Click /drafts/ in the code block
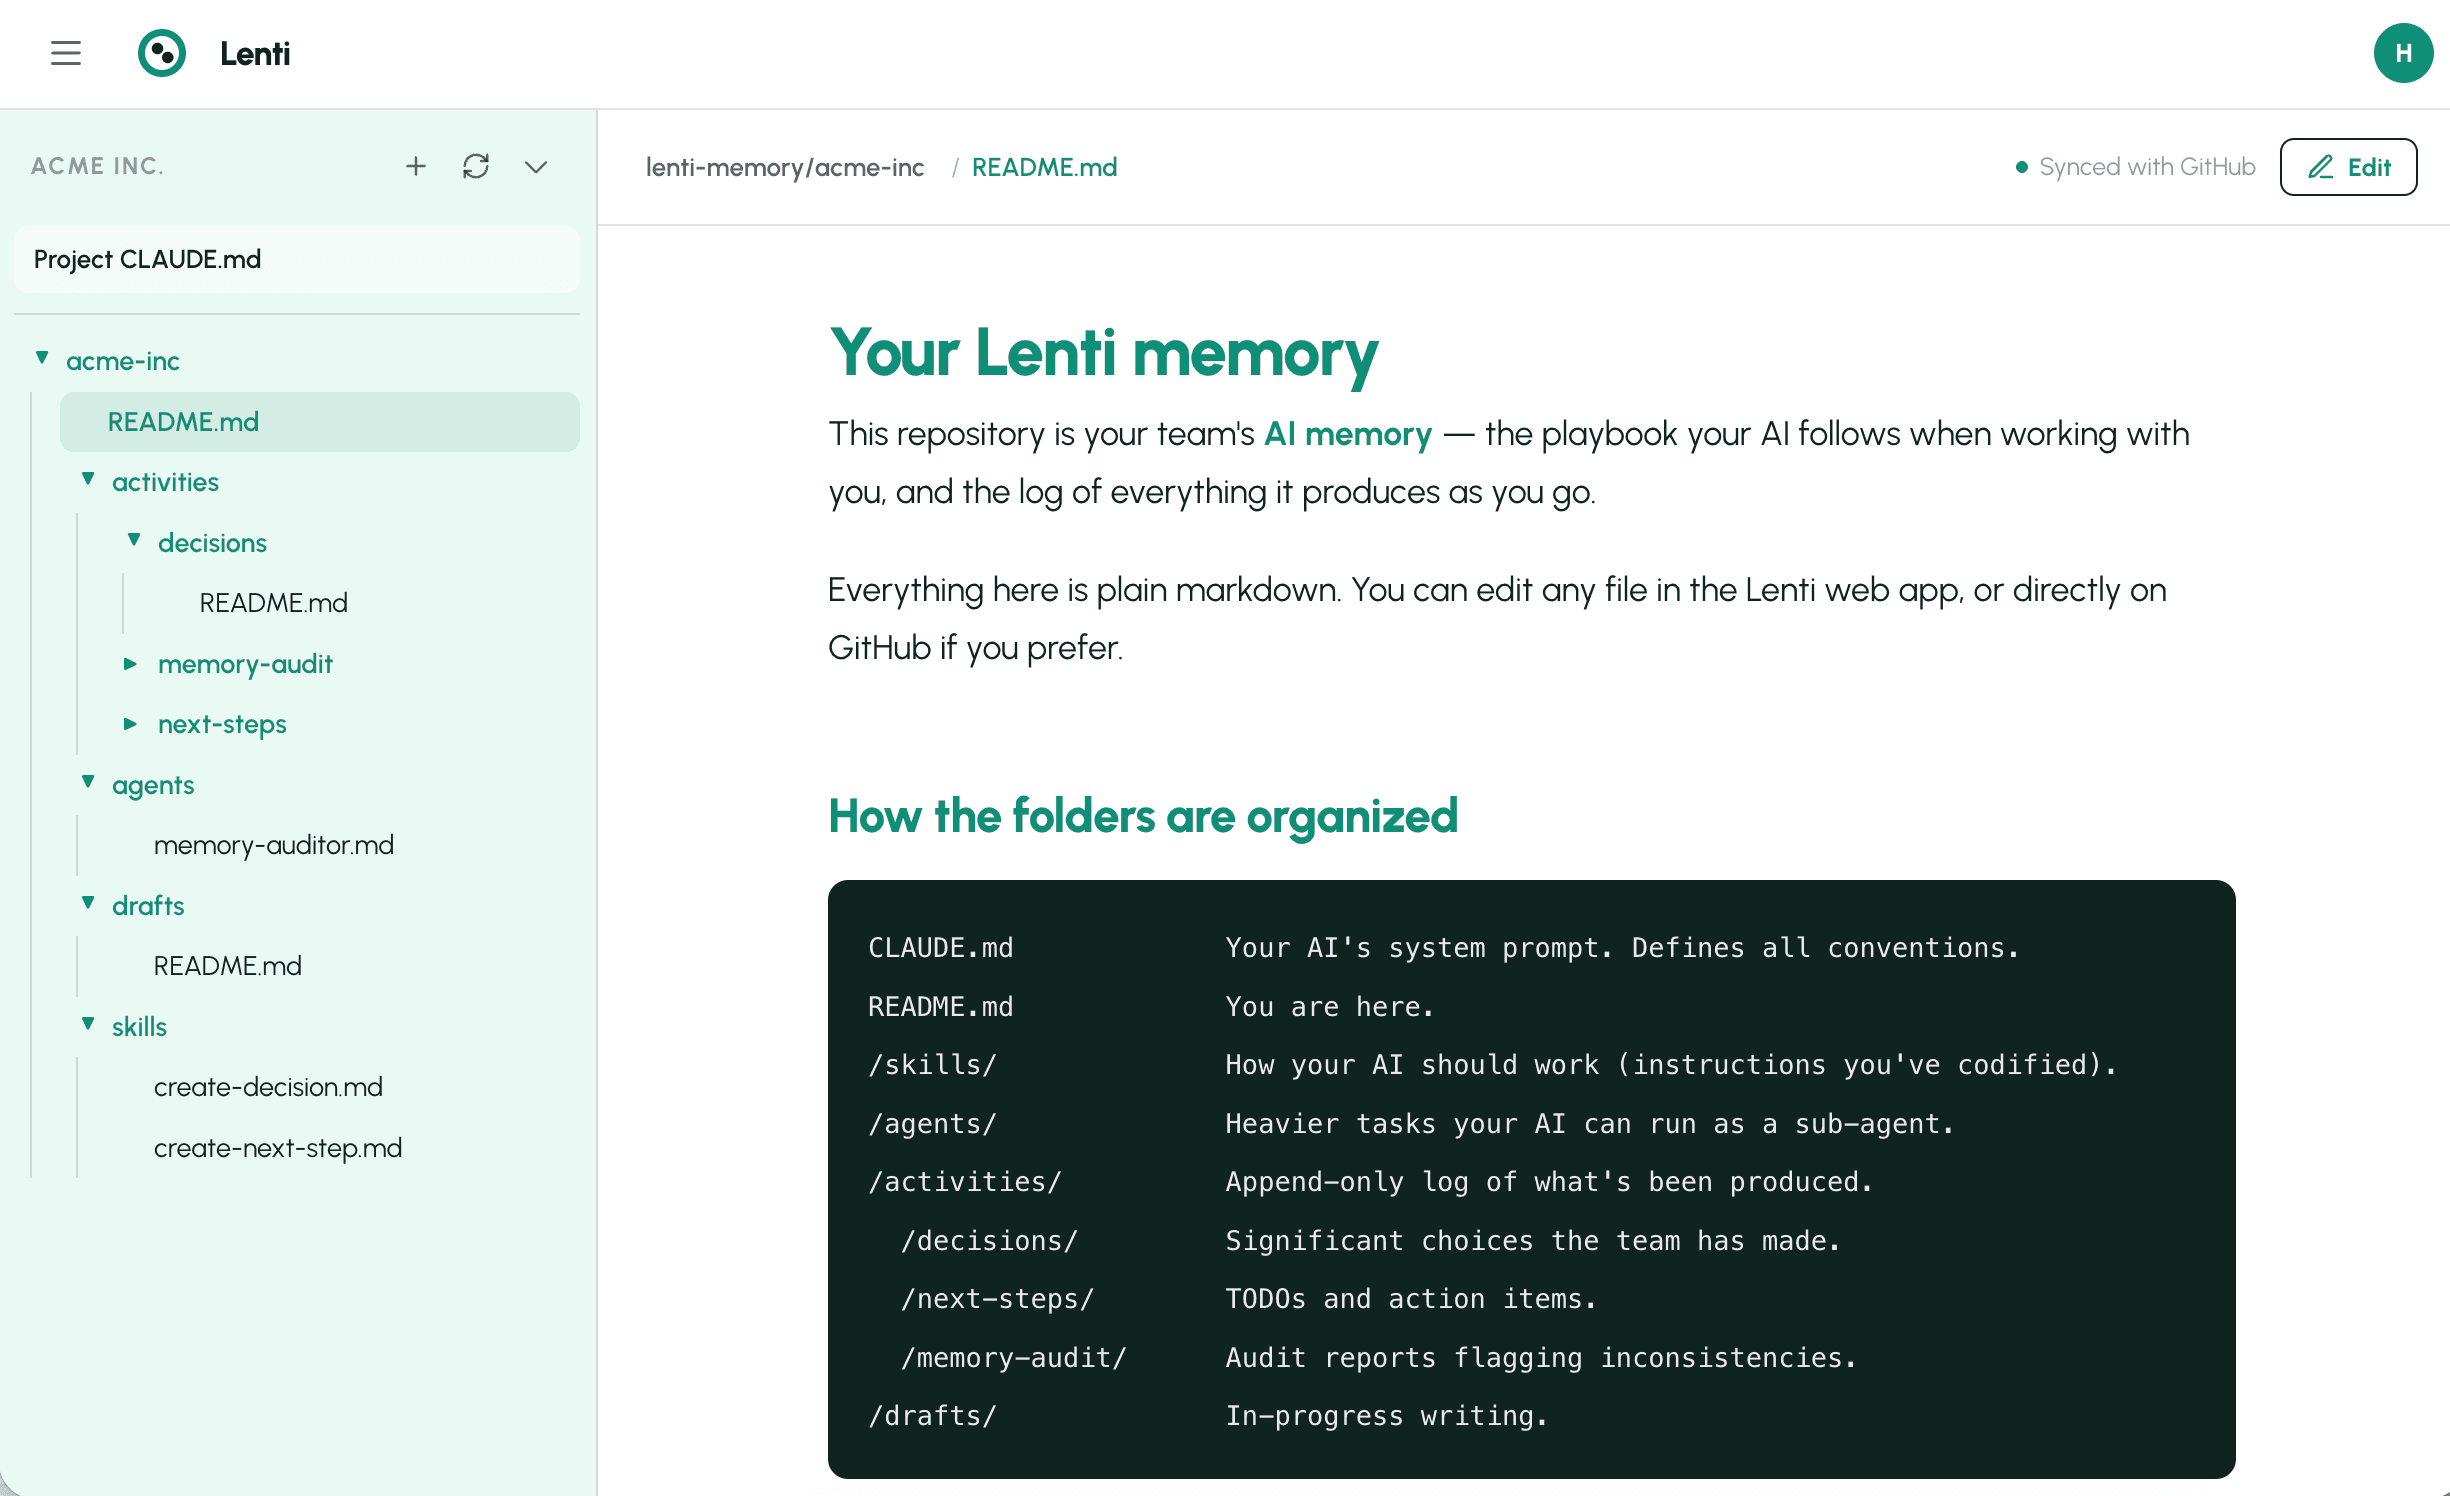This screenshot has height=1496, width=2450. pos(932,1416)
